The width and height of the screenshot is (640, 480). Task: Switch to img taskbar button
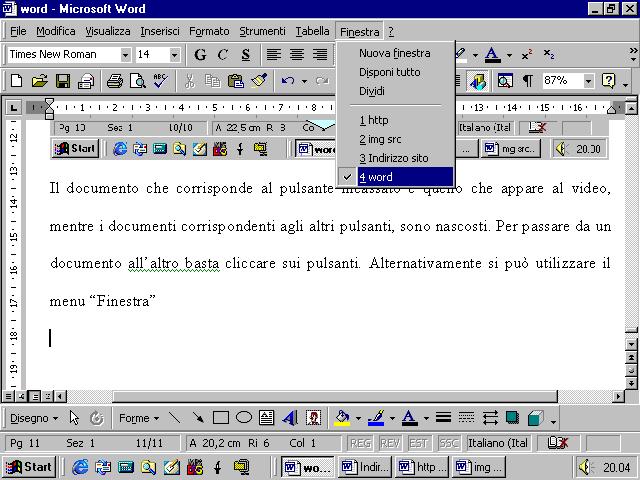tap(478, 467)
